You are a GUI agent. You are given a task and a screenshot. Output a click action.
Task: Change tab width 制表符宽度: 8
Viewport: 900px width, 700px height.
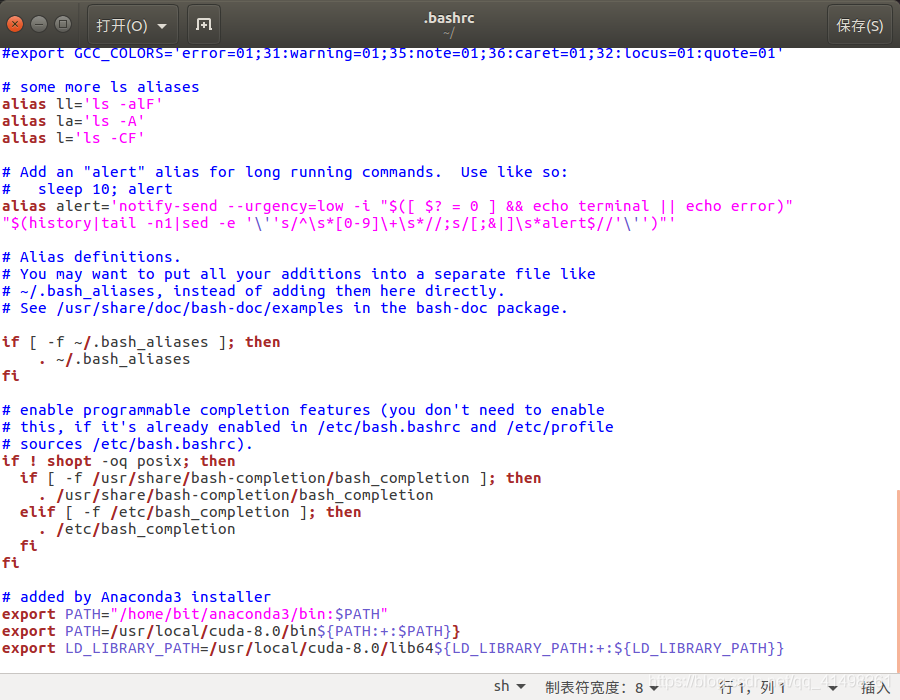coord(602,687)
